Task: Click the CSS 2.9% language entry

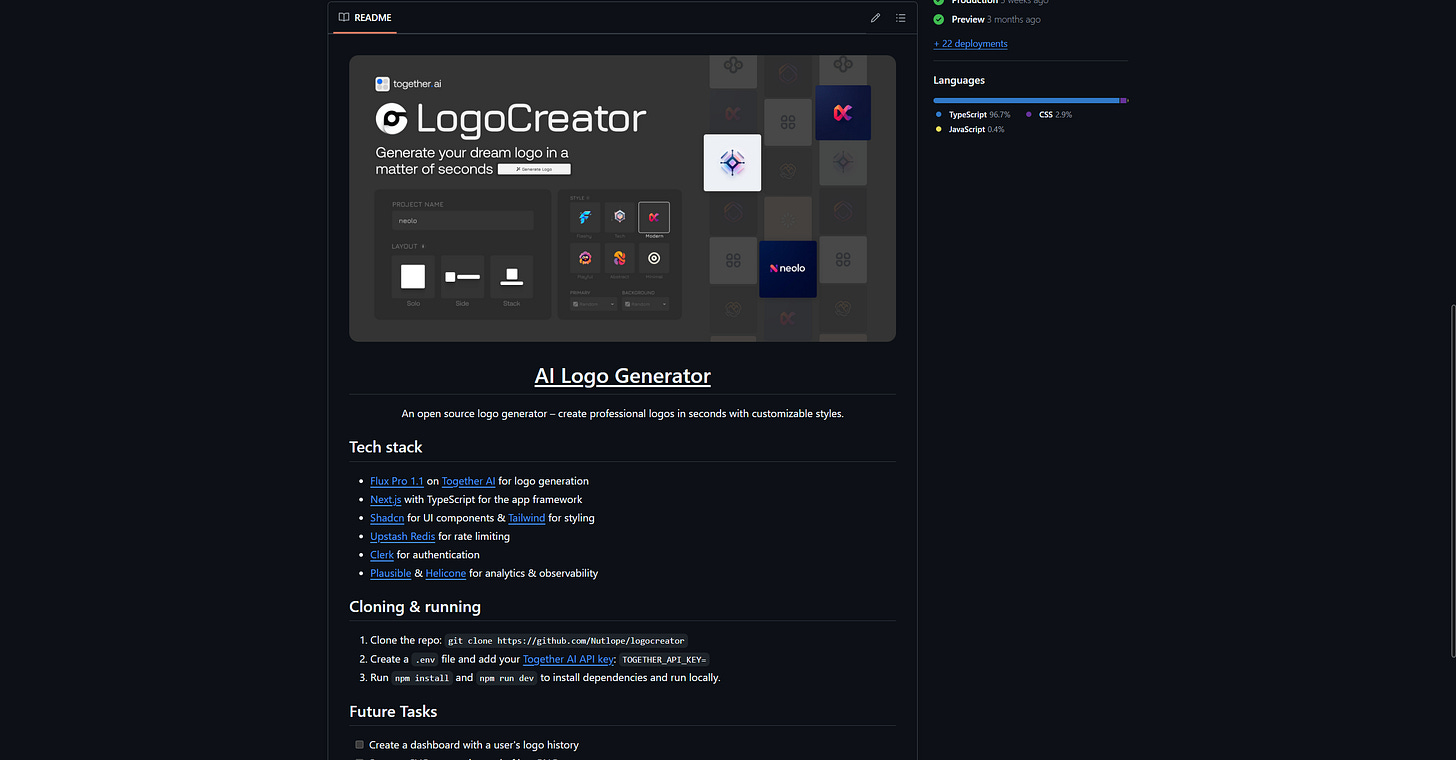Action: point(1048,115)
